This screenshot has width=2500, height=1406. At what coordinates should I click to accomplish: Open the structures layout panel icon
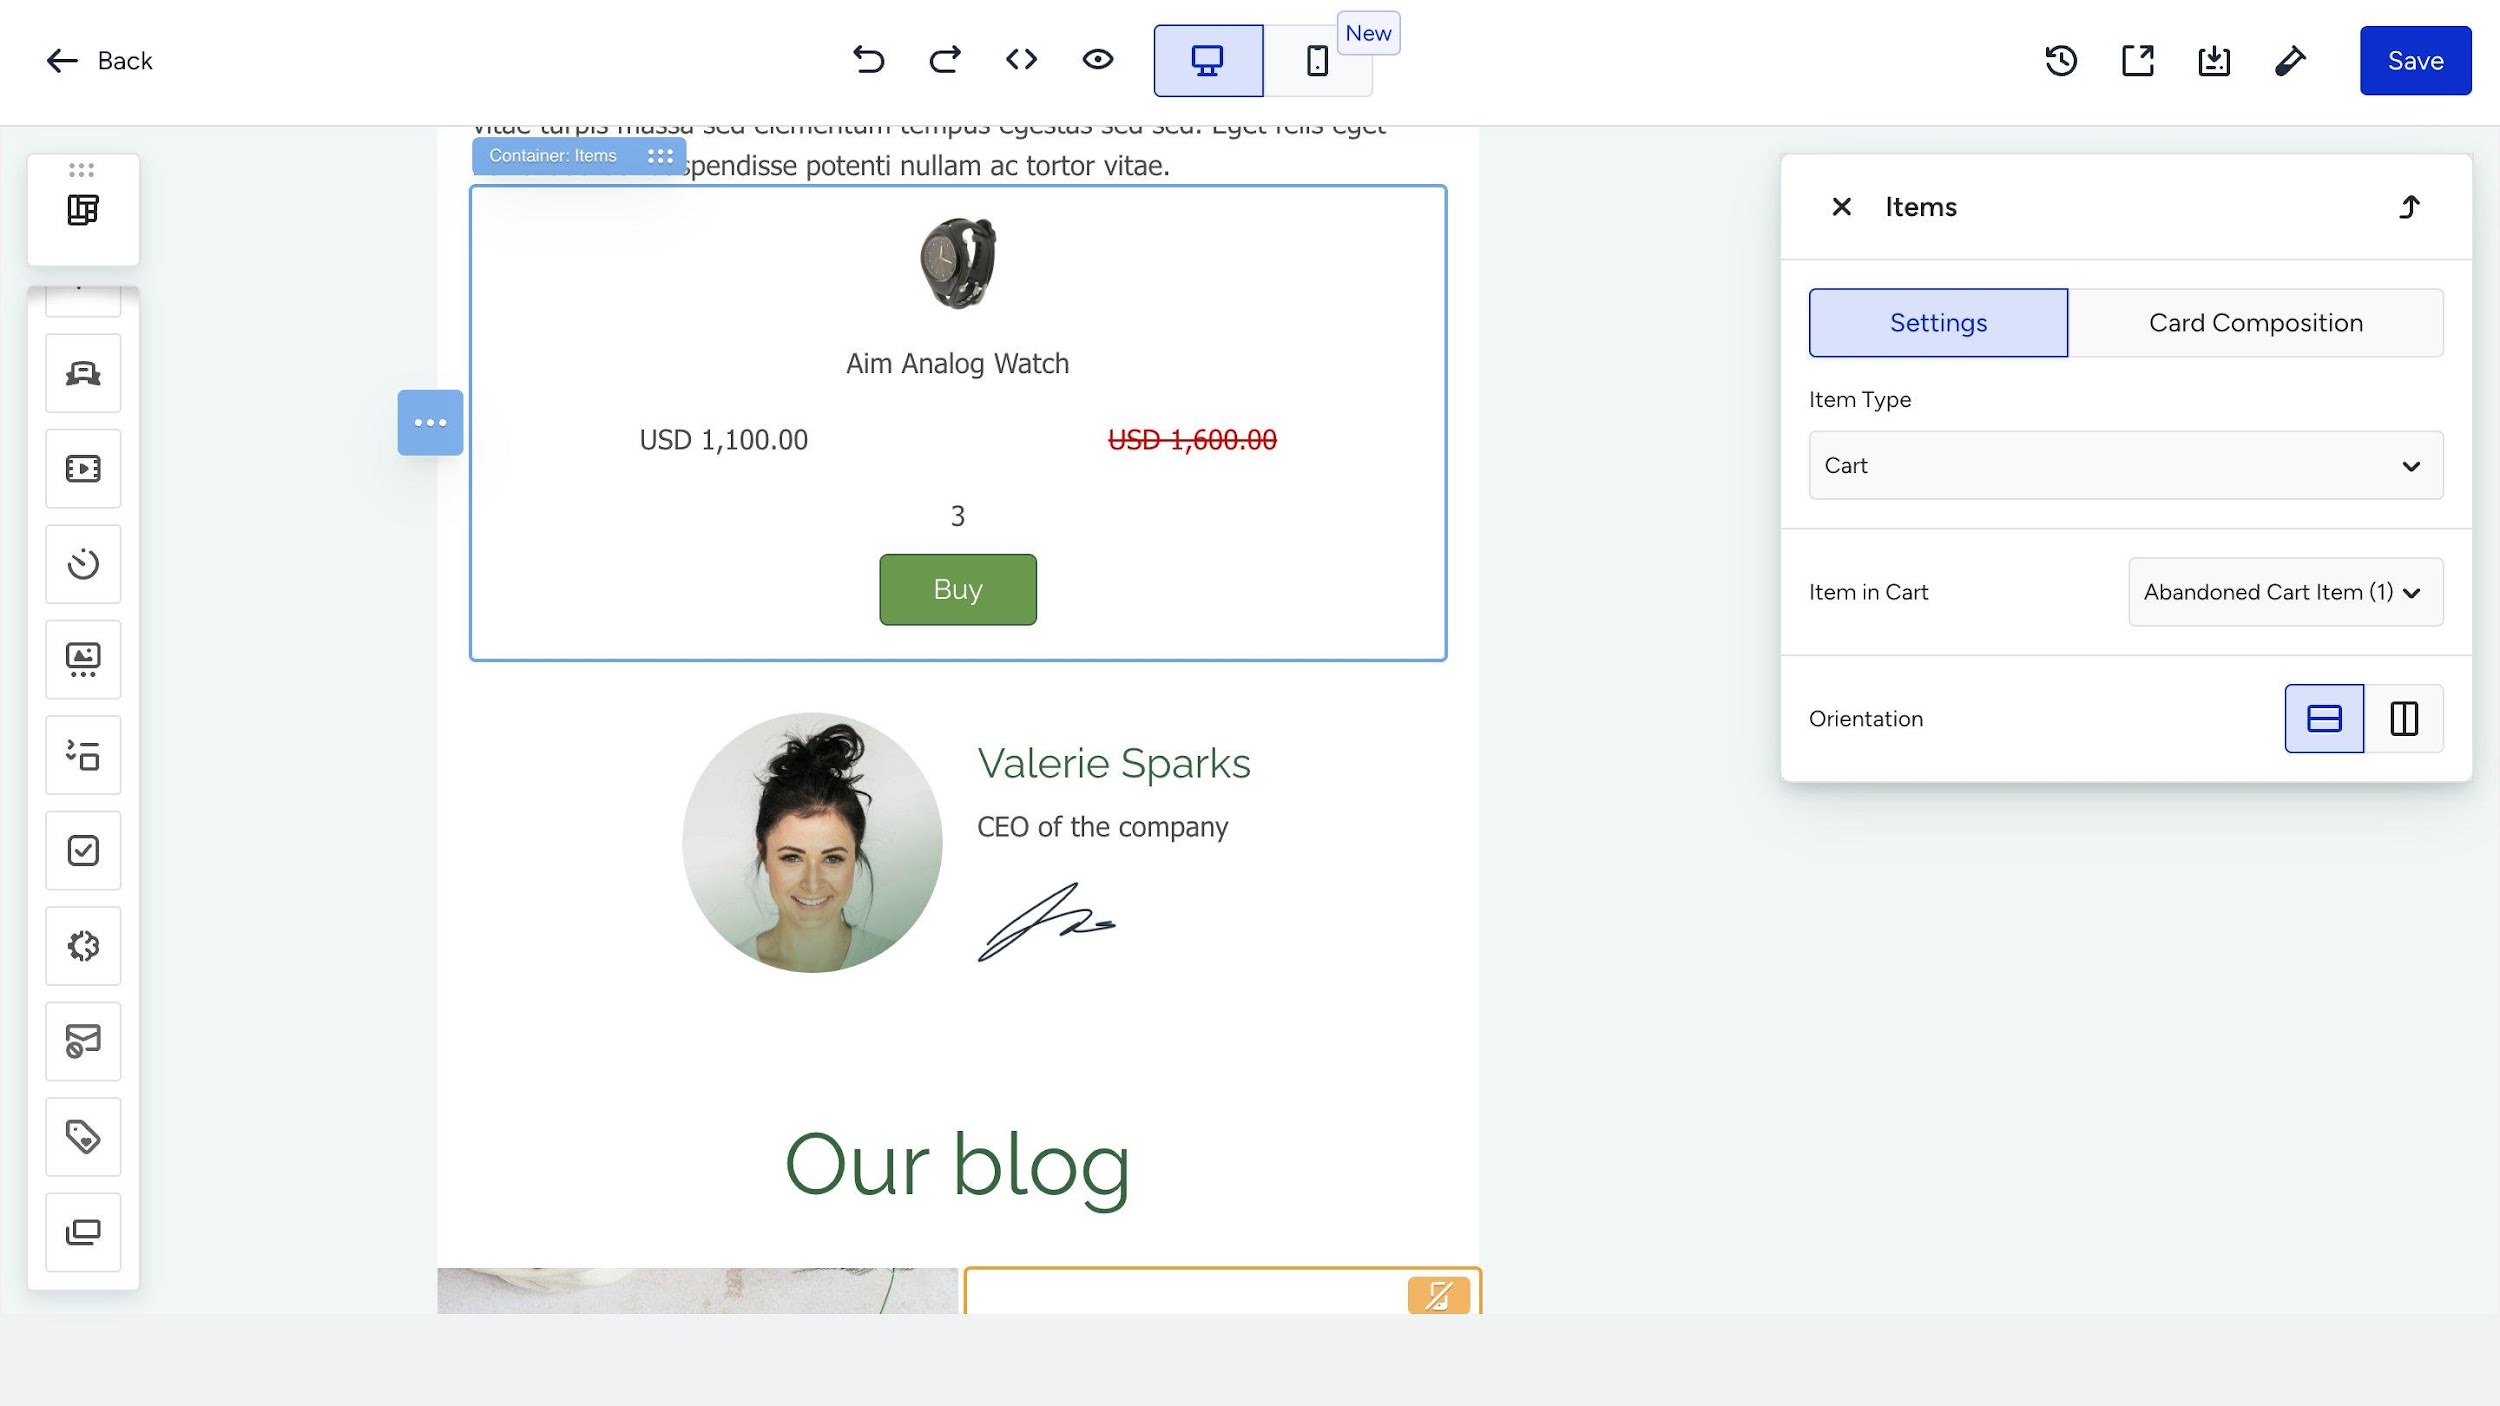pyautogui.click(x=83, y=210)
